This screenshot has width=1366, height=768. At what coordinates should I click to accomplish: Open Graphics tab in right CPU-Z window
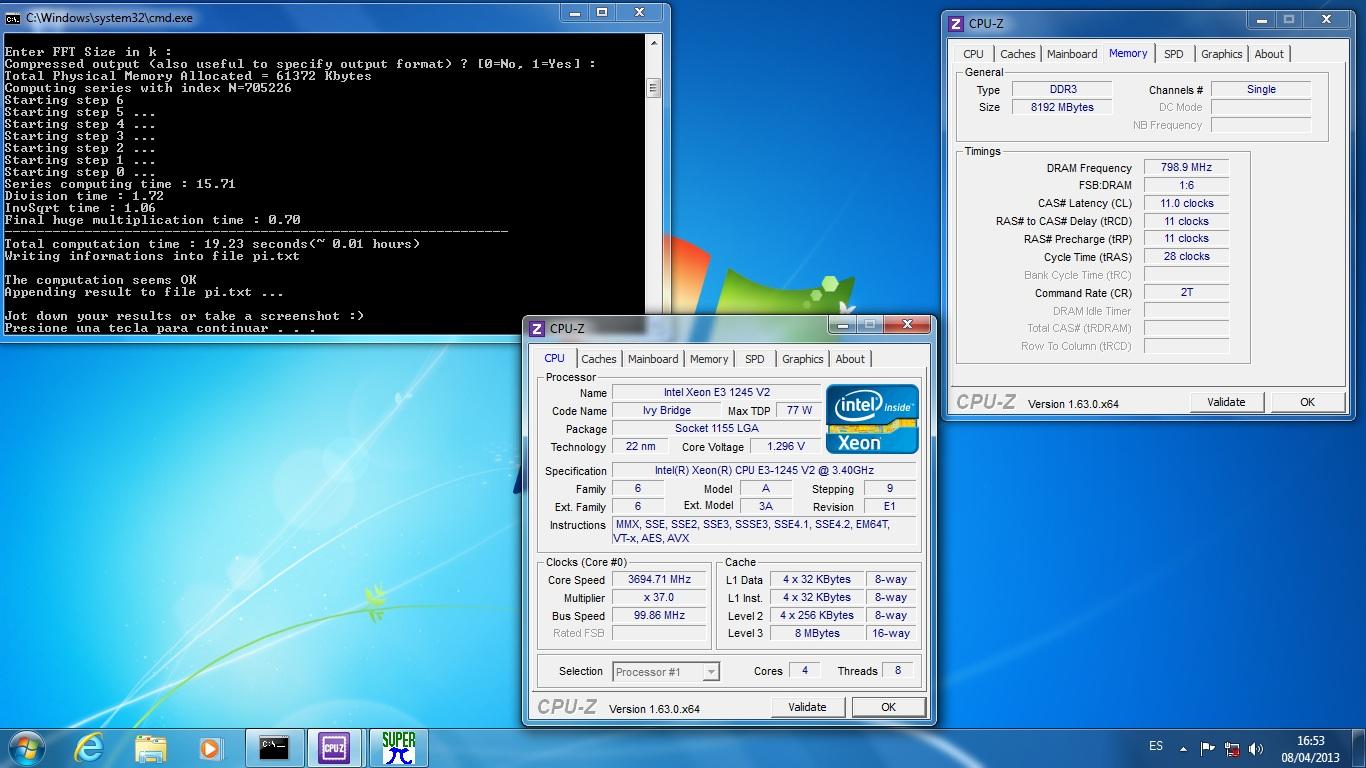[x=1222, y=54]
